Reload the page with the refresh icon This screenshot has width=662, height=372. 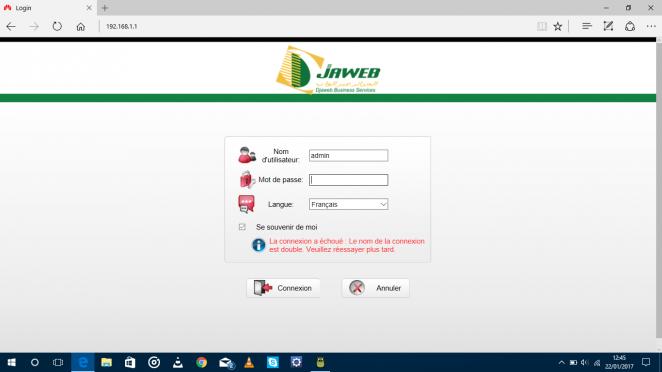click(x=57, y=26)
